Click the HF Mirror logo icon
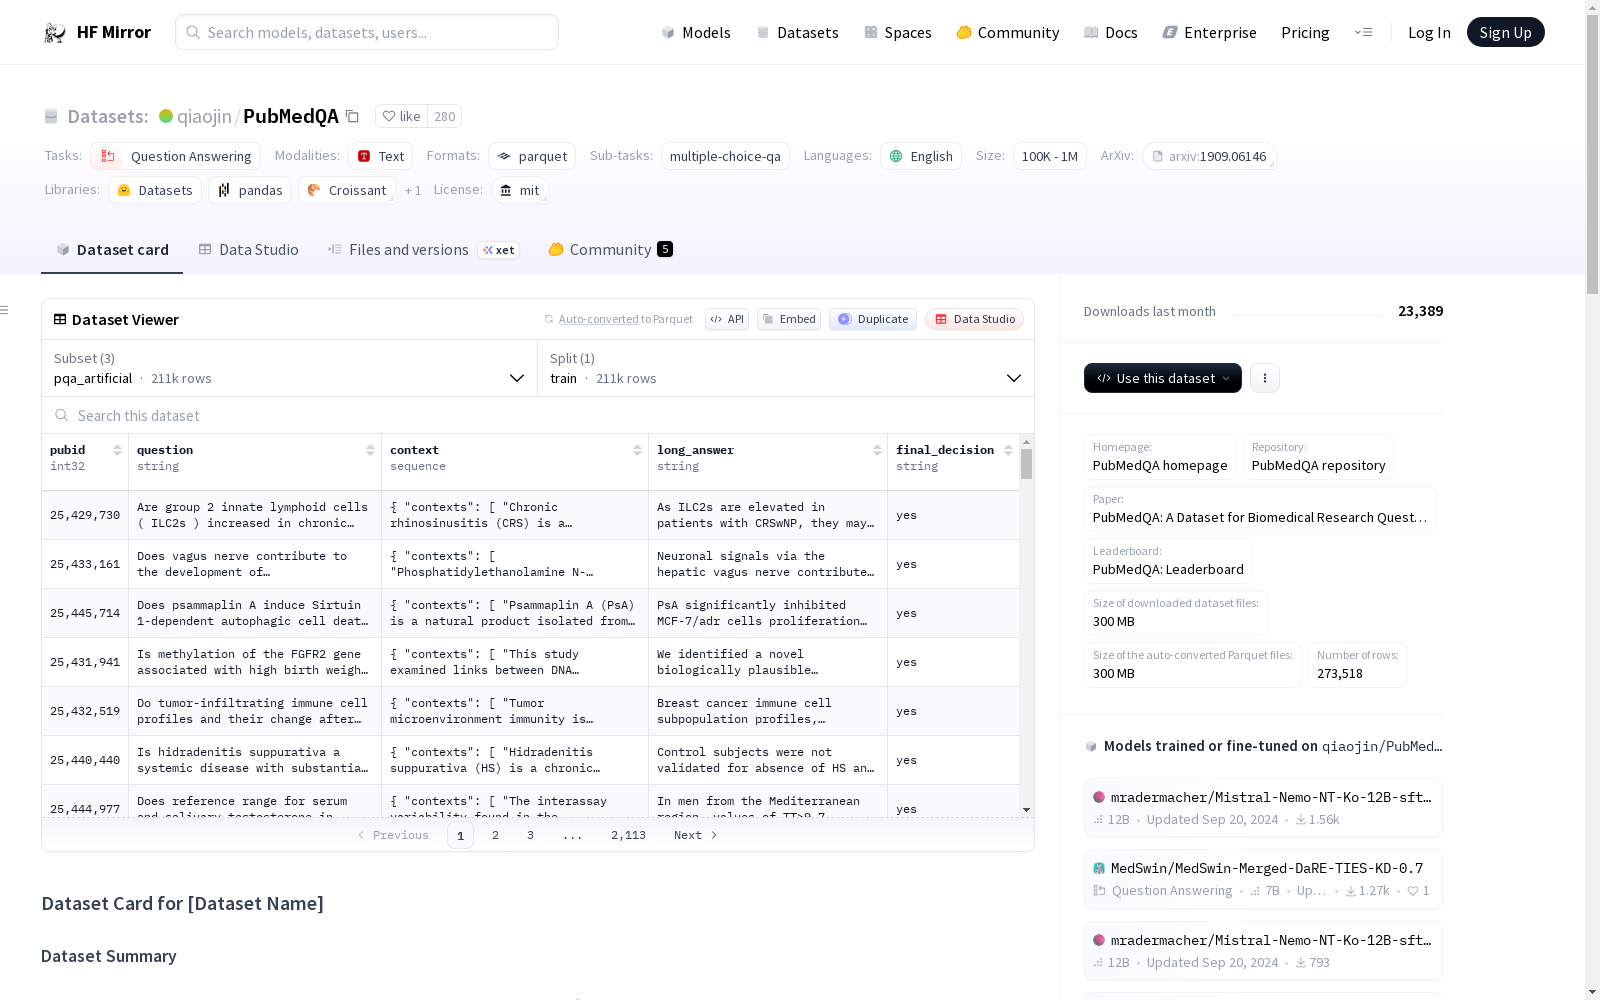The image size is (1600, 1000). pos(55,33)
